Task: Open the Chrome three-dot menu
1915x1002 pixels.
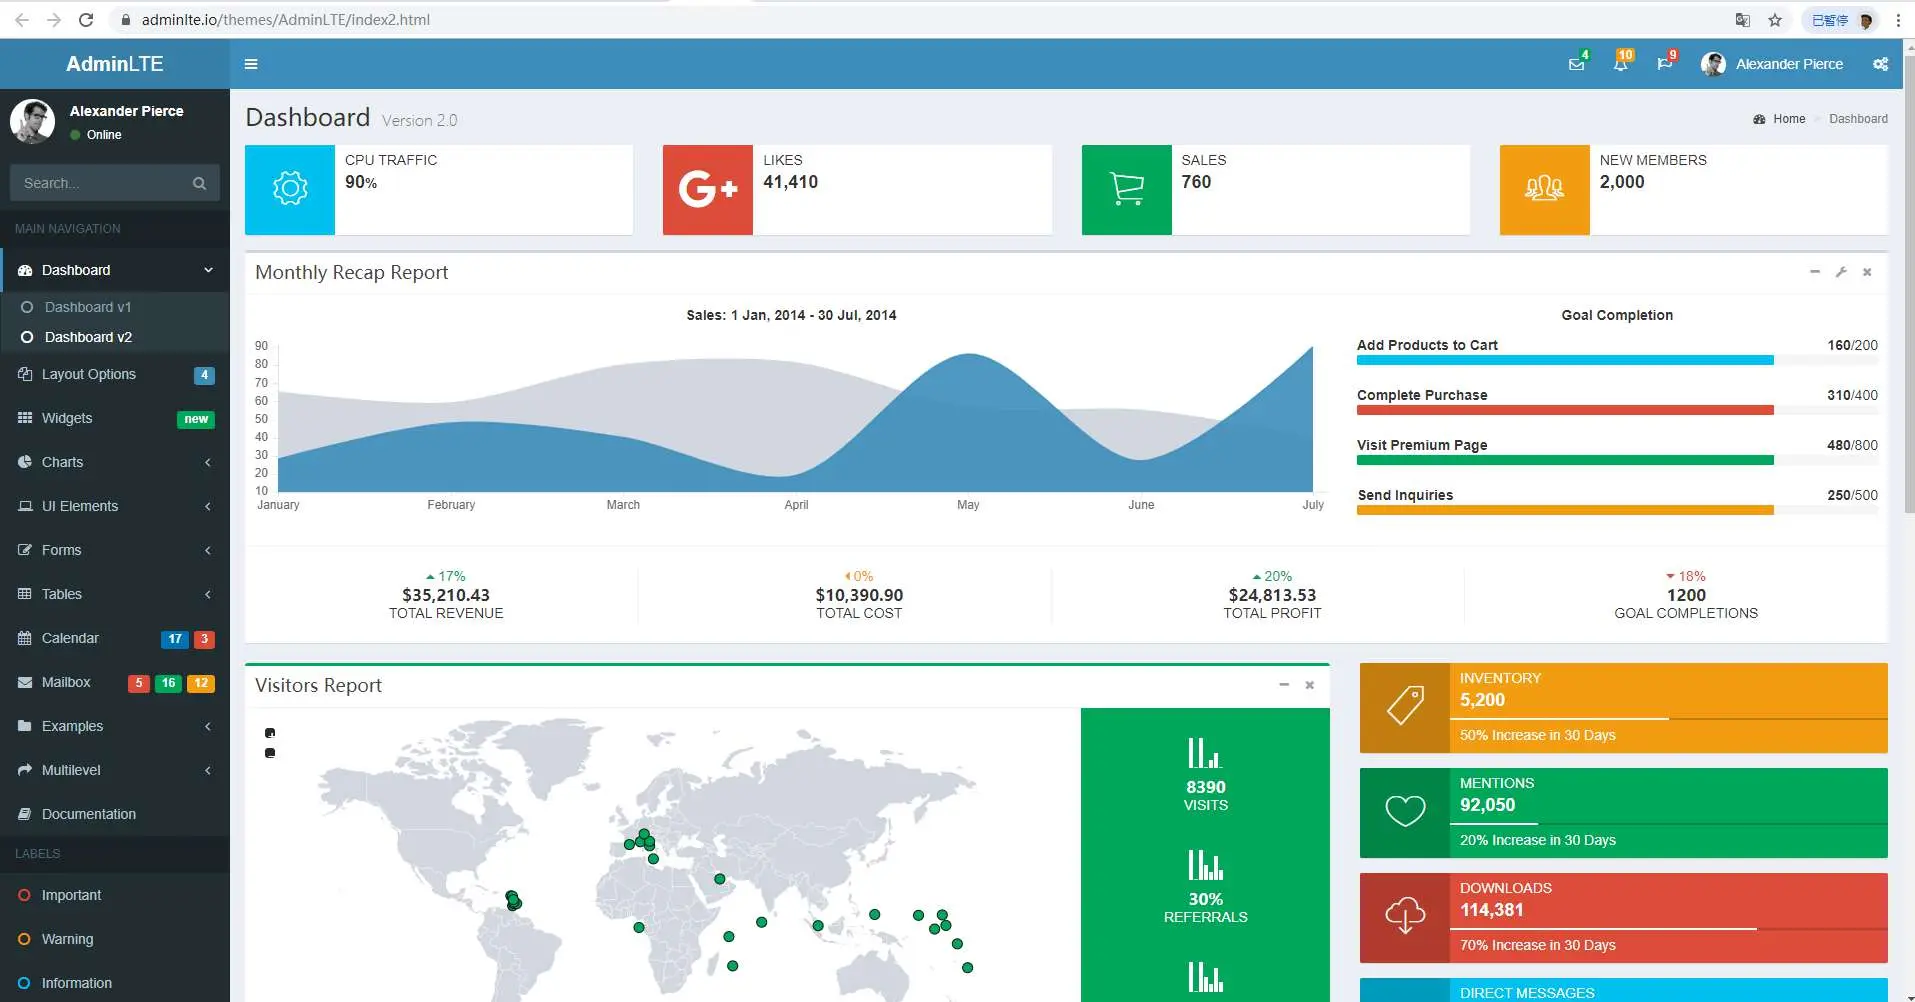Action: tap(1898, 20)
